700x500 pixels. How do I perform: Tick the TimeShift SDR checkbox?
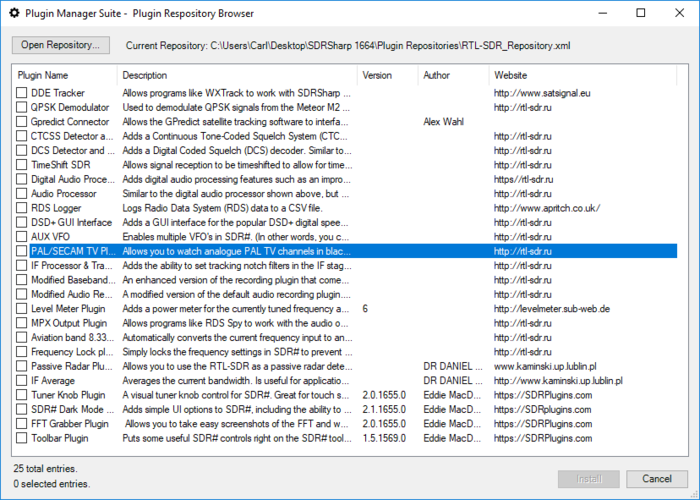[x=21, y=165]
